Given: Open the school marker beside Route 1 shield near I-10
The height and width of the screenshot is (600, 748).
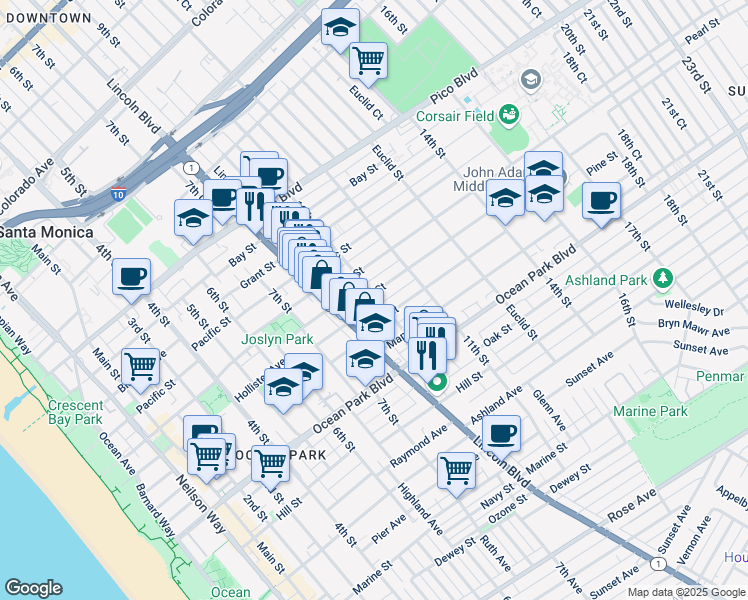Looking at the screenshot, I should (193, 219).
